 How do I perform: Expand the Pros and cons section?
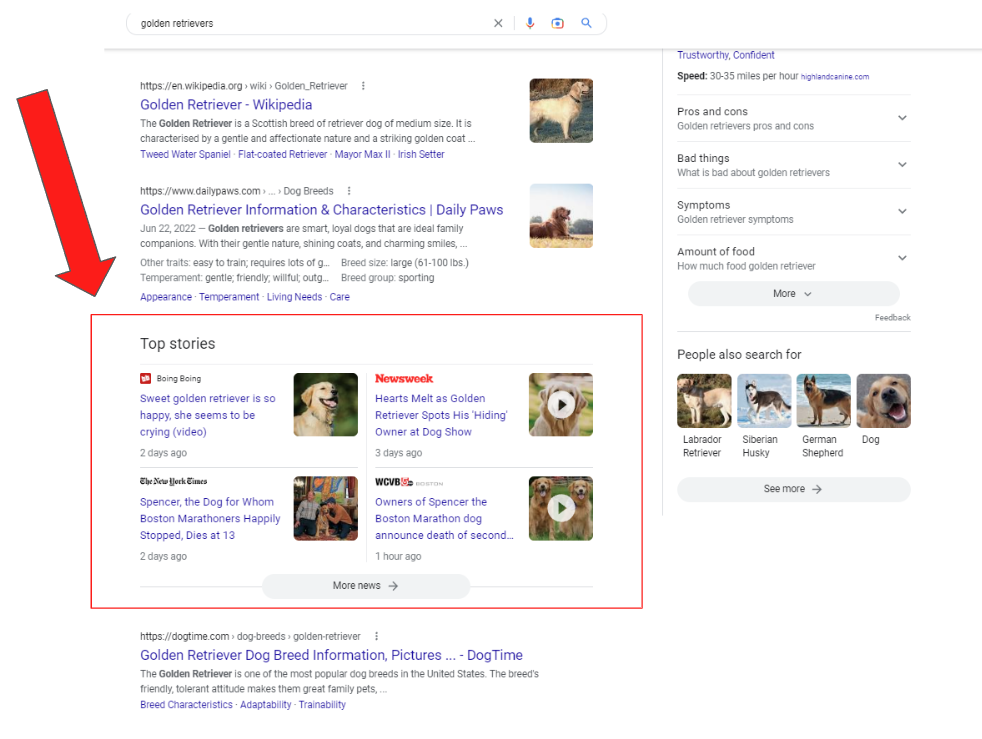793,118
